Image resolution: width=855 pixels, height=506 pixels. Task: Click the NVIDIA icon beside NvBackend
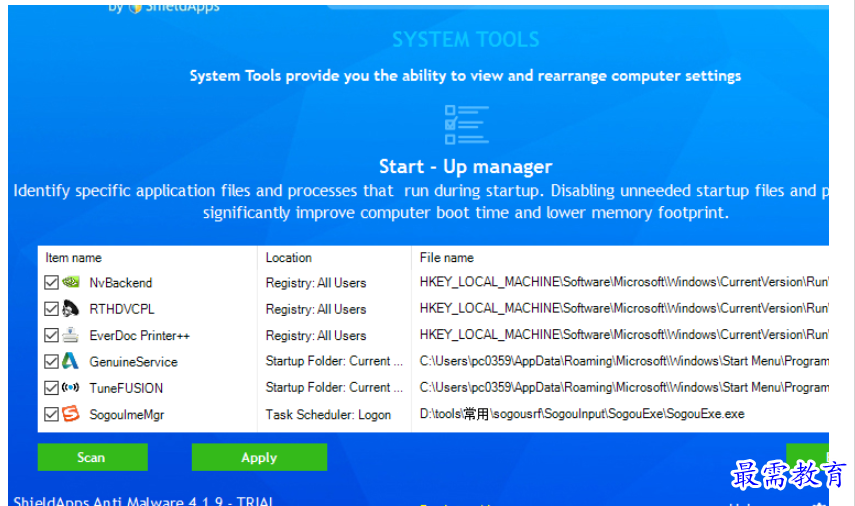pyautogui.click(x=70, y=282)
